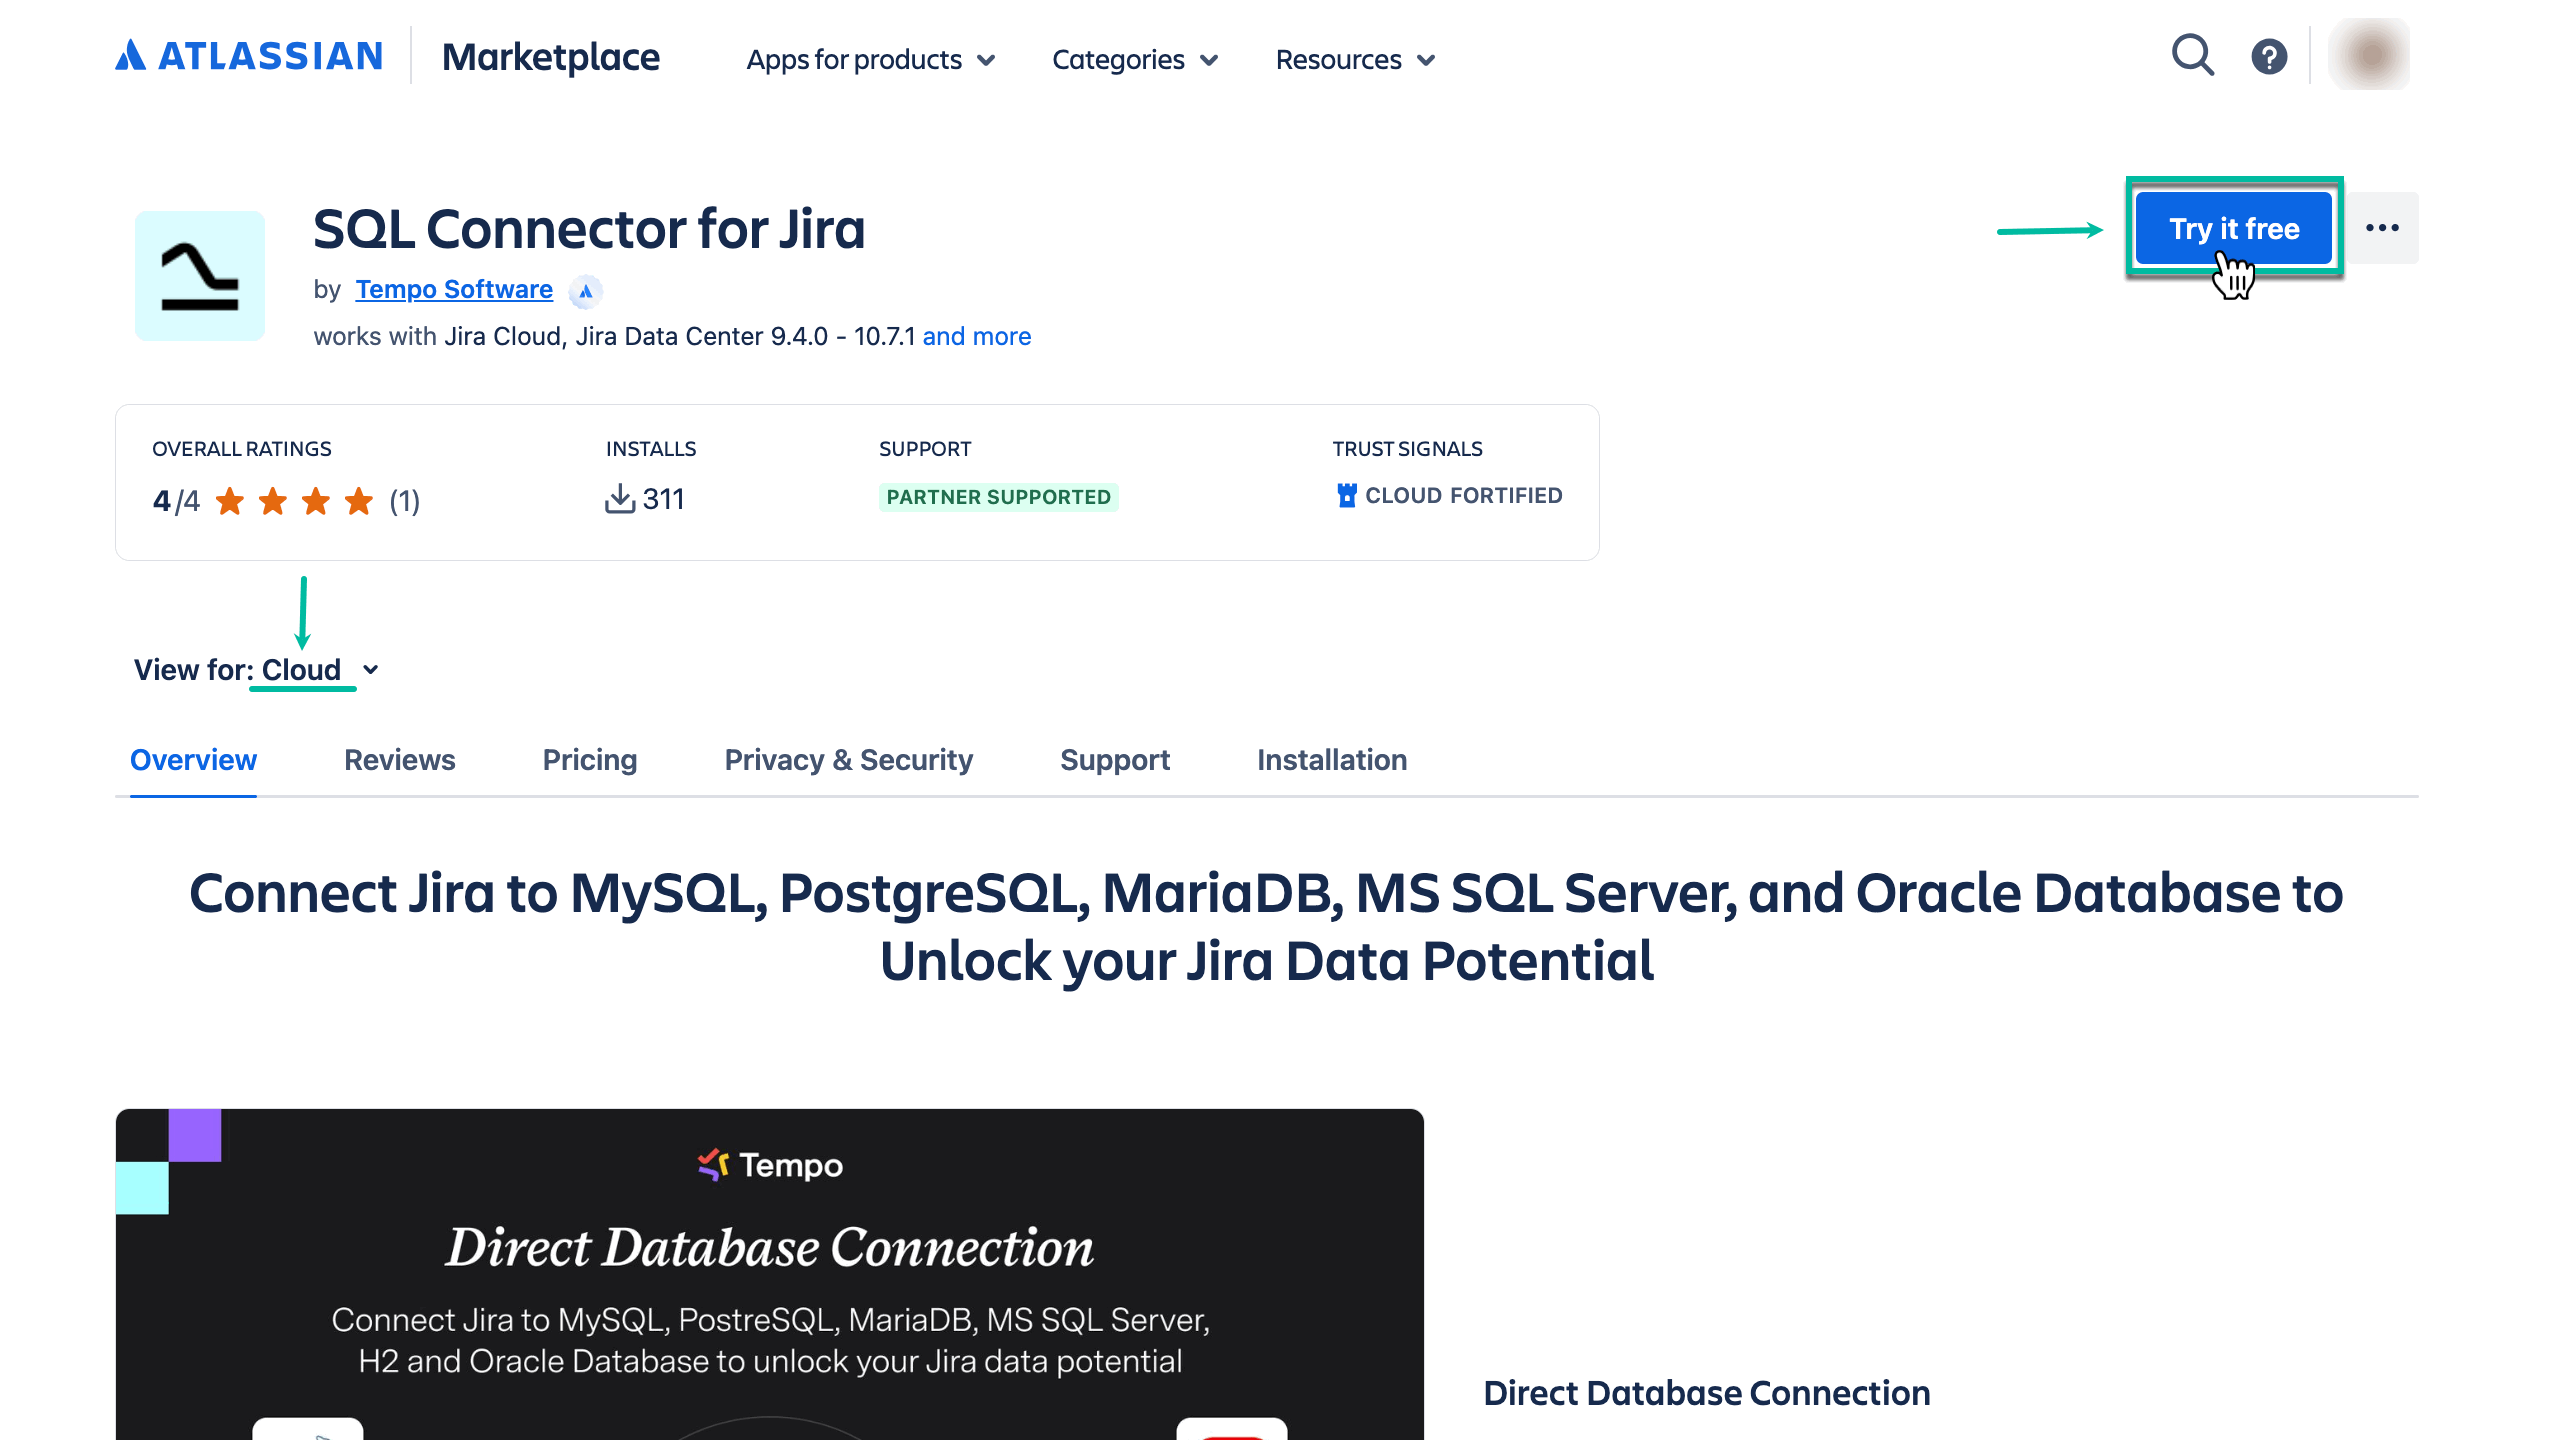The height and width of the screenshot is (1440, 2560).
Task: Open the Categories dropdown
Action: click(1135, 60)
